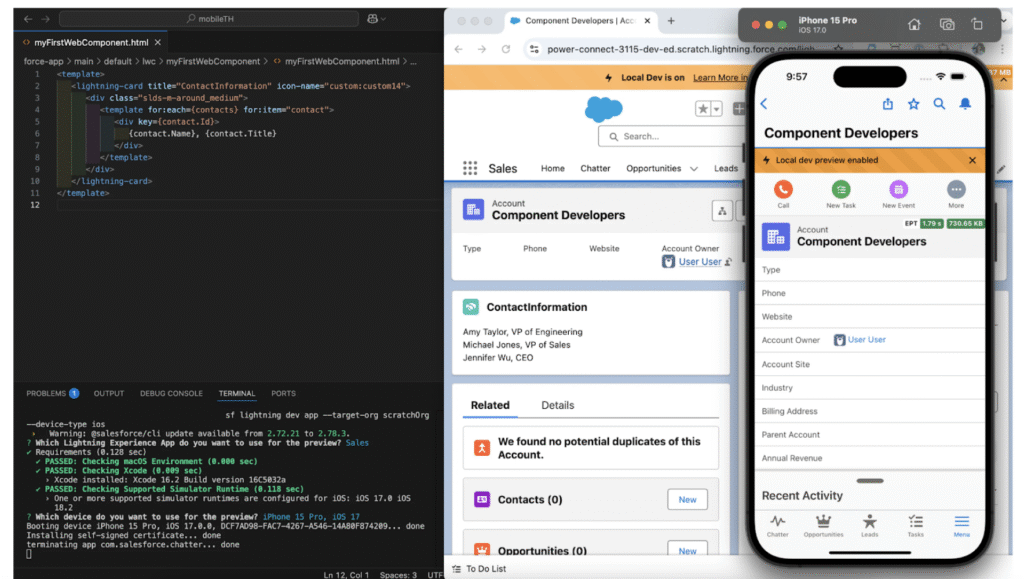This screenshot has height=579, width=1024.
Task: Take a simulator screenshot with camera icon
Action: 946,25
